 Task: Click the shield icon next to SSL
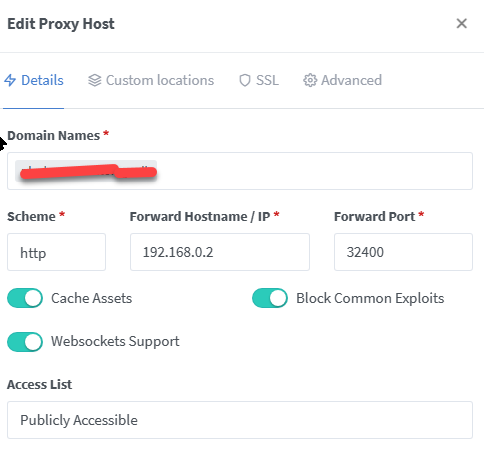point(245,80)
